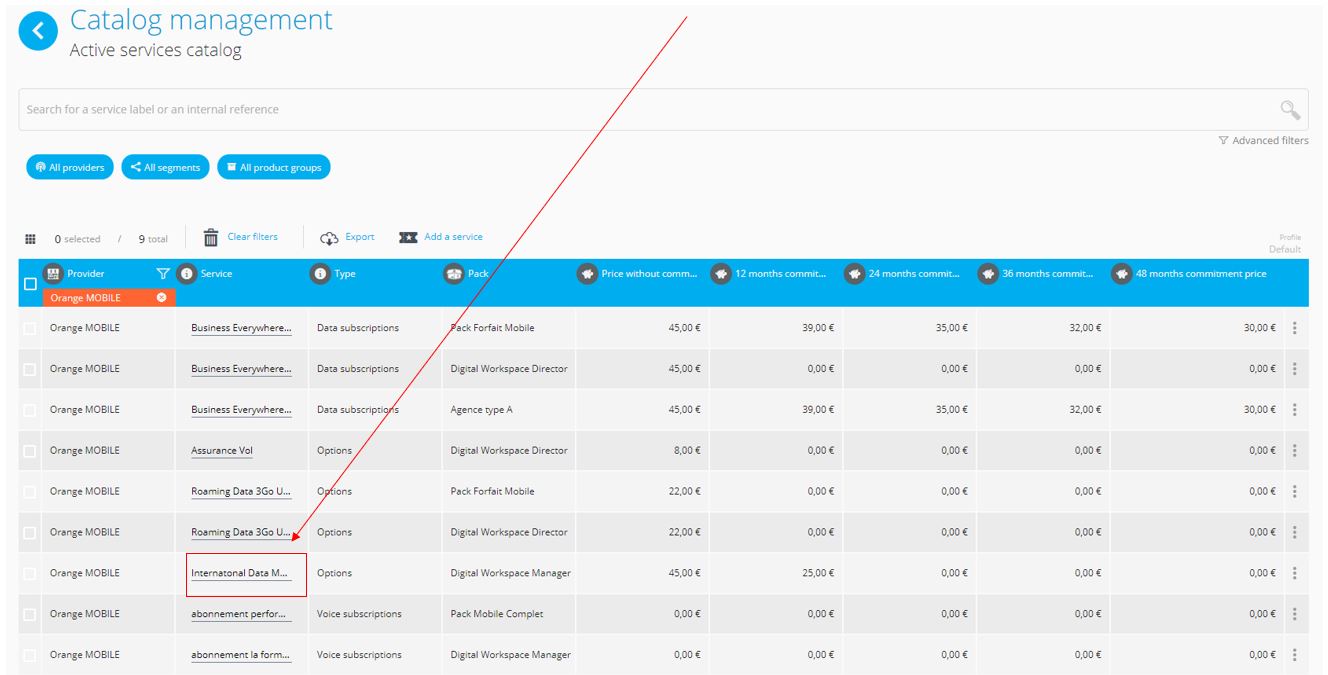The image size is (1328, 675).
Task: Click the Service column info icon
Action: [186, 273]
